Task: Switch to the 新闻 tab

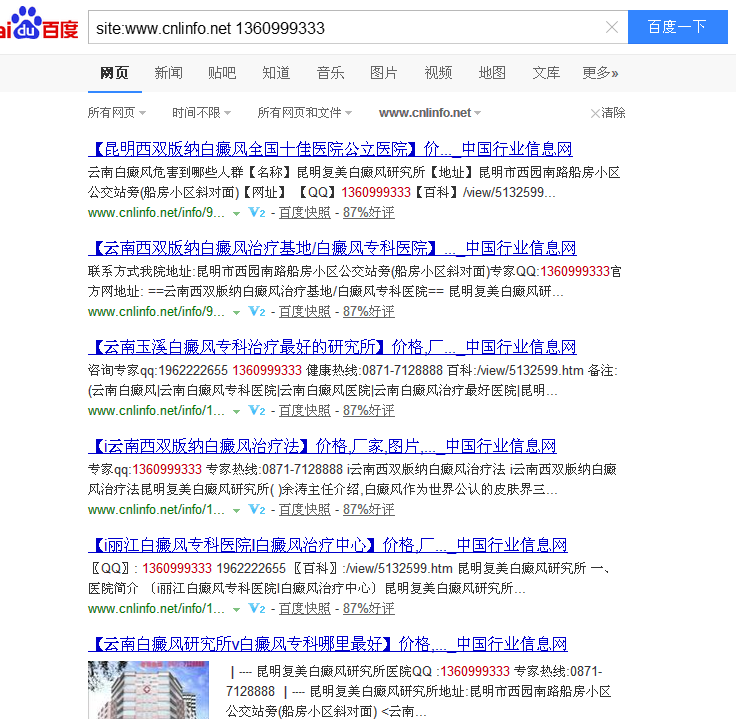Action: 168,73
